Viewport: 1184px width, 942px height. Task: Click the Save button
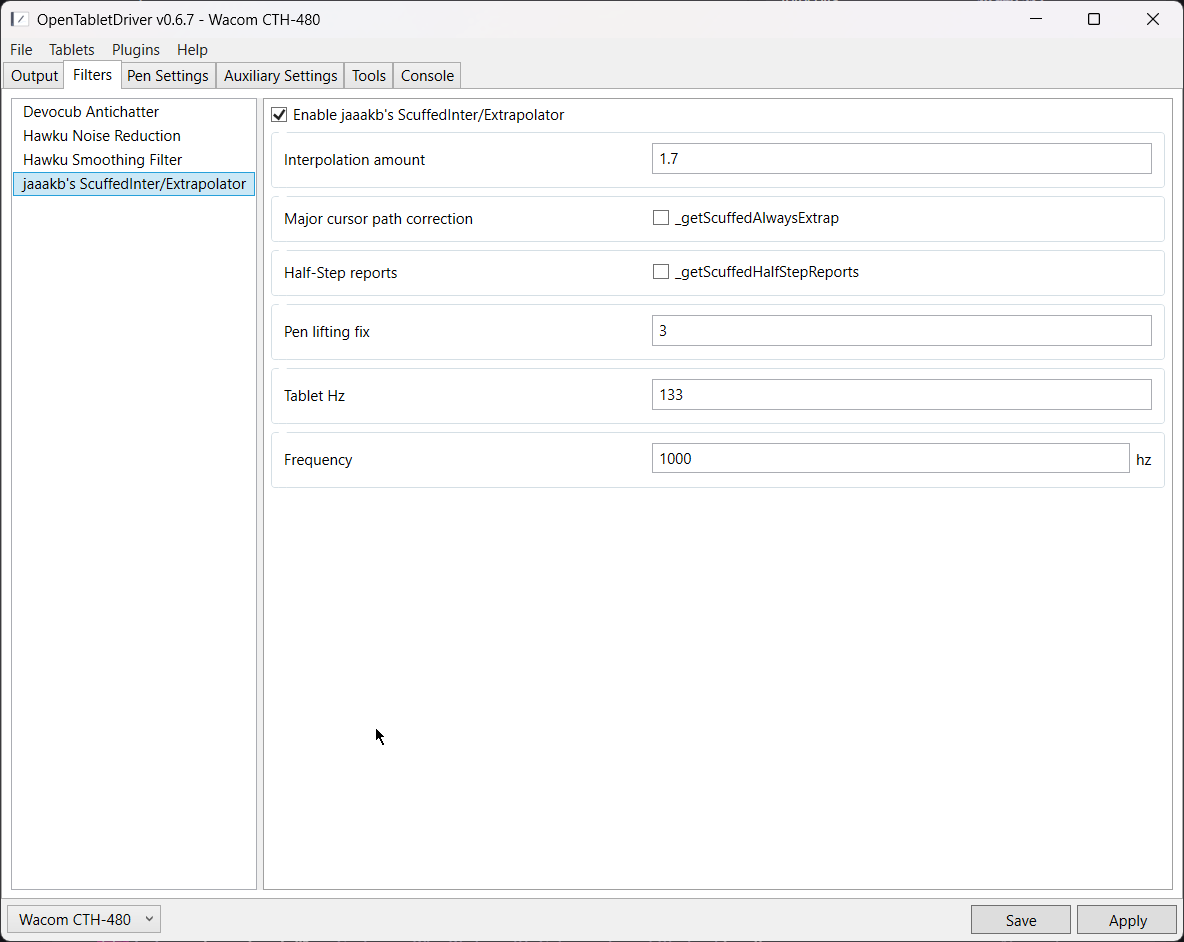click(1021, 920)
